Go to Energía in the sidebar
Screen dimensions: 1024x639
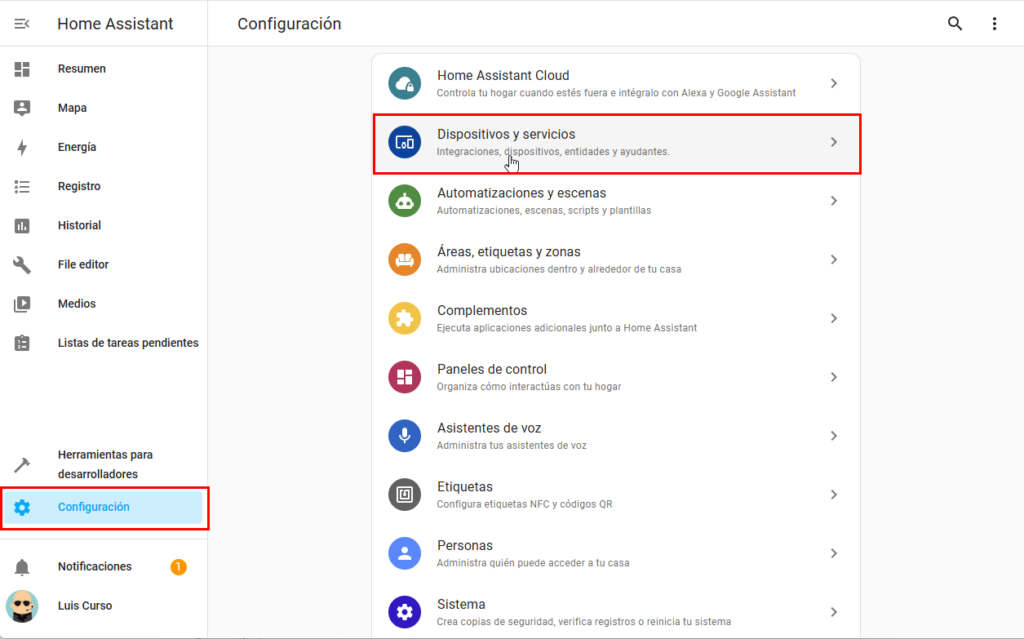pos(77,147)
